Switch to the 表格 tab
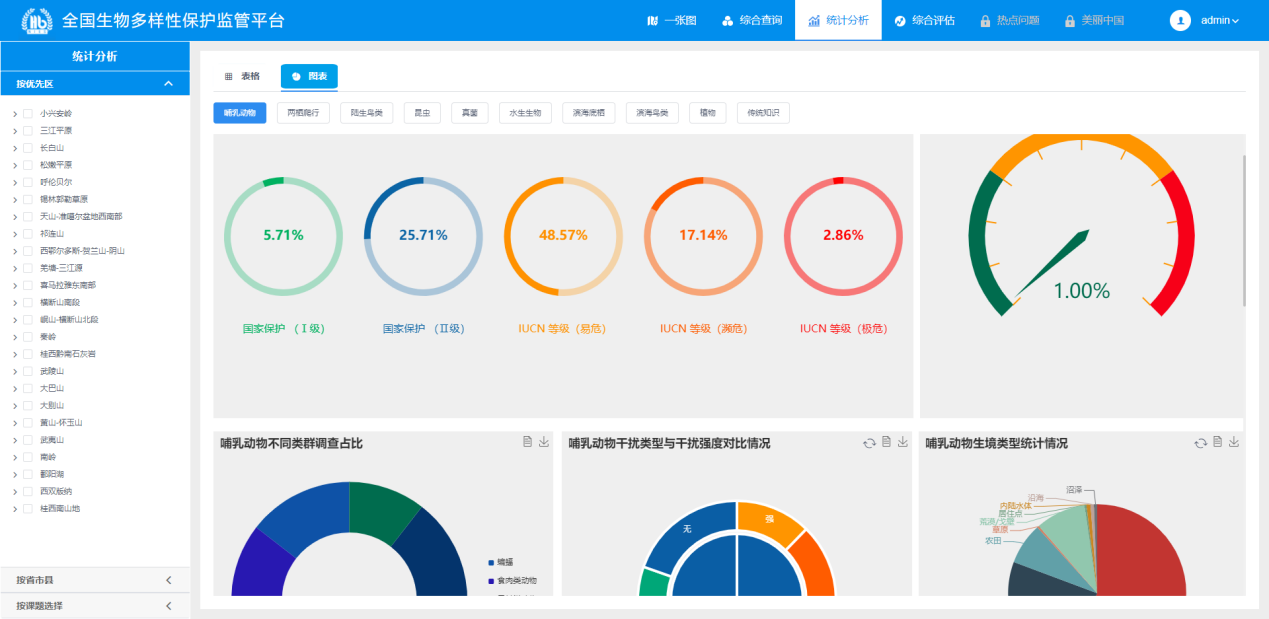 pos(242,76)
